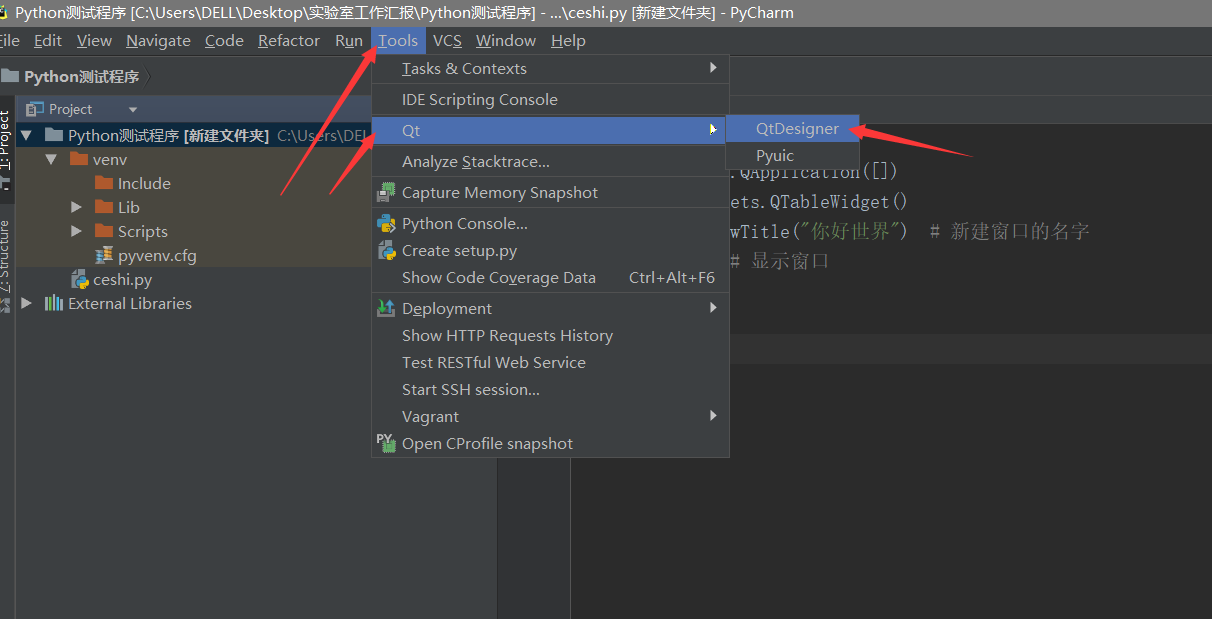This screenshot has width=1212, height=619.
Task: Open the Run menu
Action: pos(349,41)
